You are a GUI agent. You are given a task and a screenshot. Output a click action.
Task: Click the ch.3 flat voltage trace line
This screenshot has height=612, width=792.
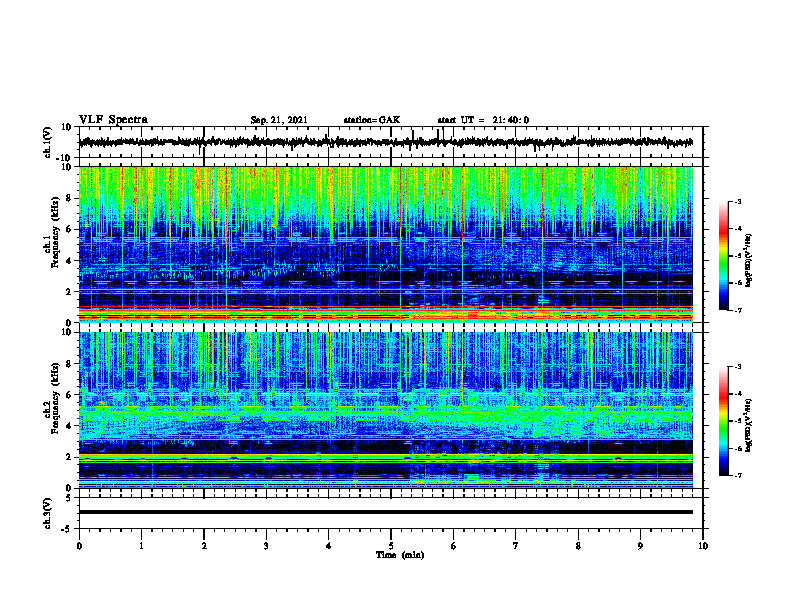(x=386, y=512)
